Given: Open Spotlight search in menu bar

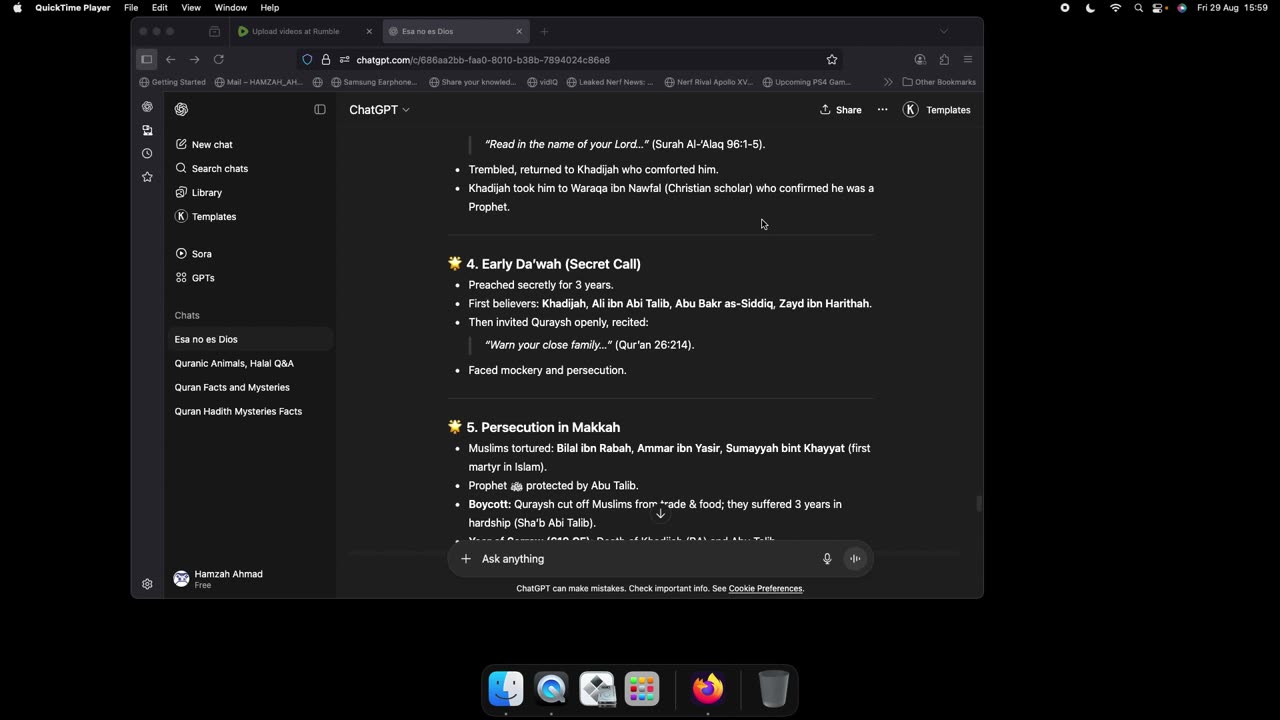Looking at the screenshot, I should 1139,7.
